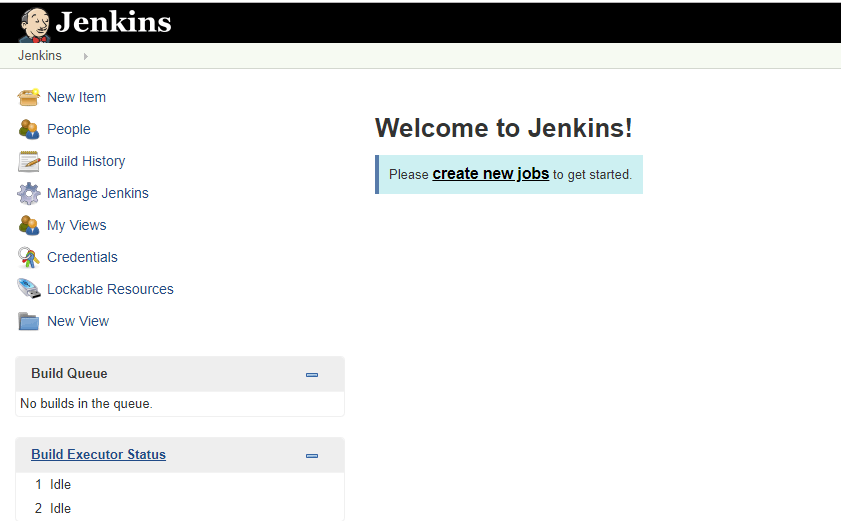Open the People page link
Screen dimensions: 841x521
click(69, 129)
